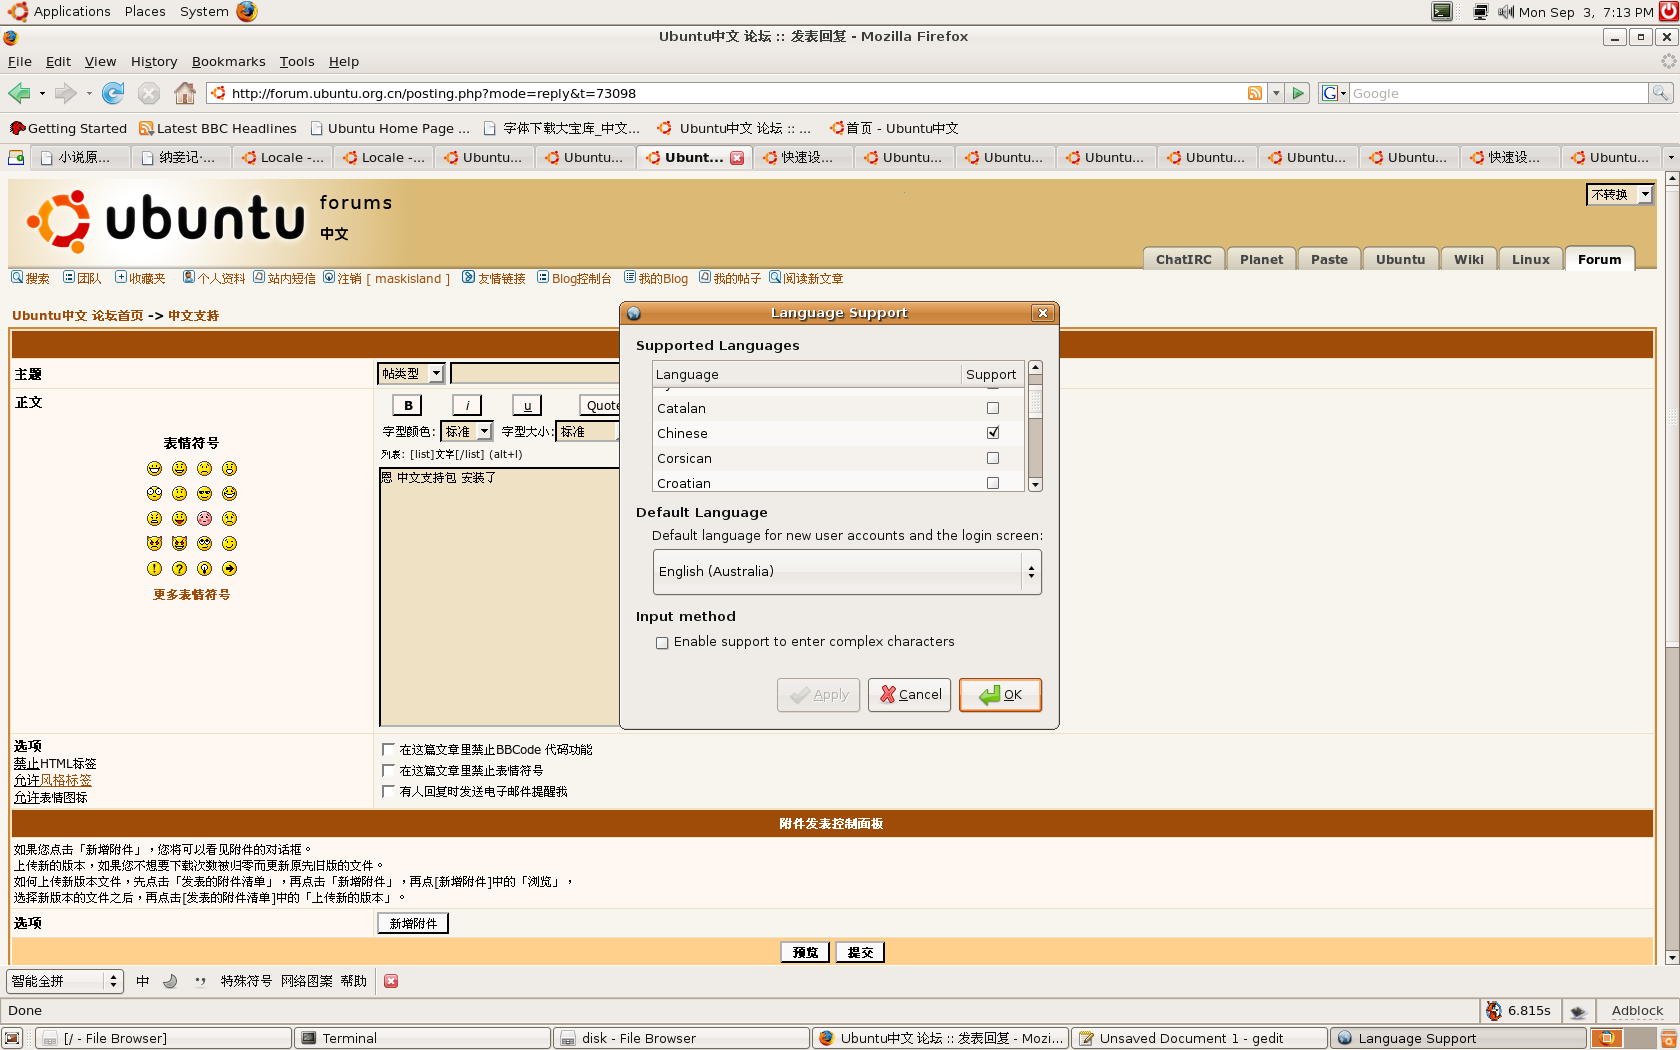Open the 智能全拼 input method selector
The image size is (1680, 1050).
[x=64, y=981]
